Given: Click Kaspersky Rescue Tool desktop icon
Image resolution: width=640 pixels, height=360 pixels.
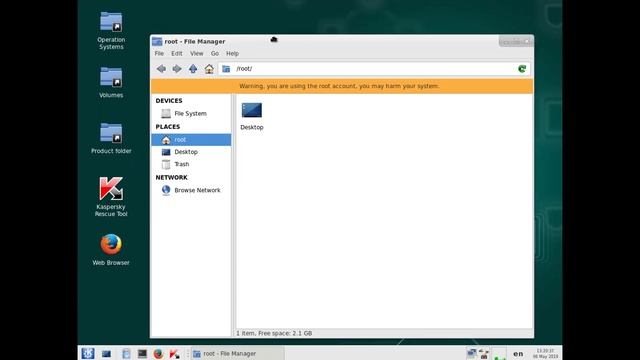Looking at the screenshot, I should (111, 197).
